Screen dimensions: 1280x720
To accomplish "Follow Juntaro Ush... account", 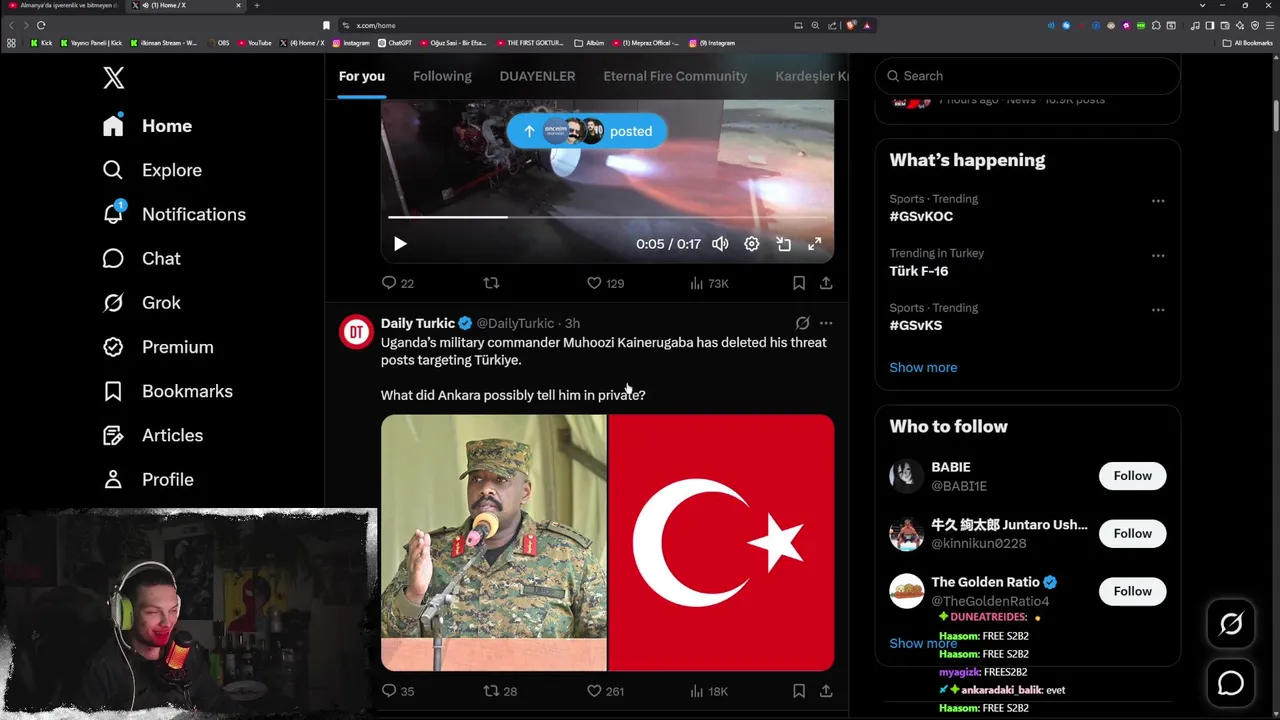I will tap(1132, 534).
